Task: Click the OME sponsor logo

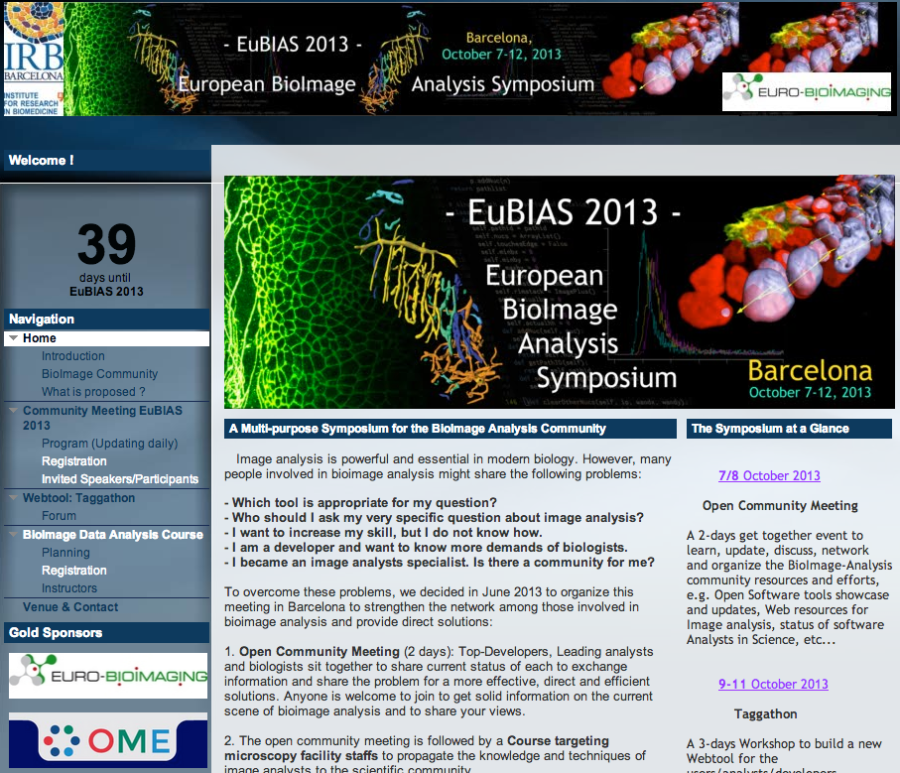Action: pyautogui.click(x=106, y=741)
